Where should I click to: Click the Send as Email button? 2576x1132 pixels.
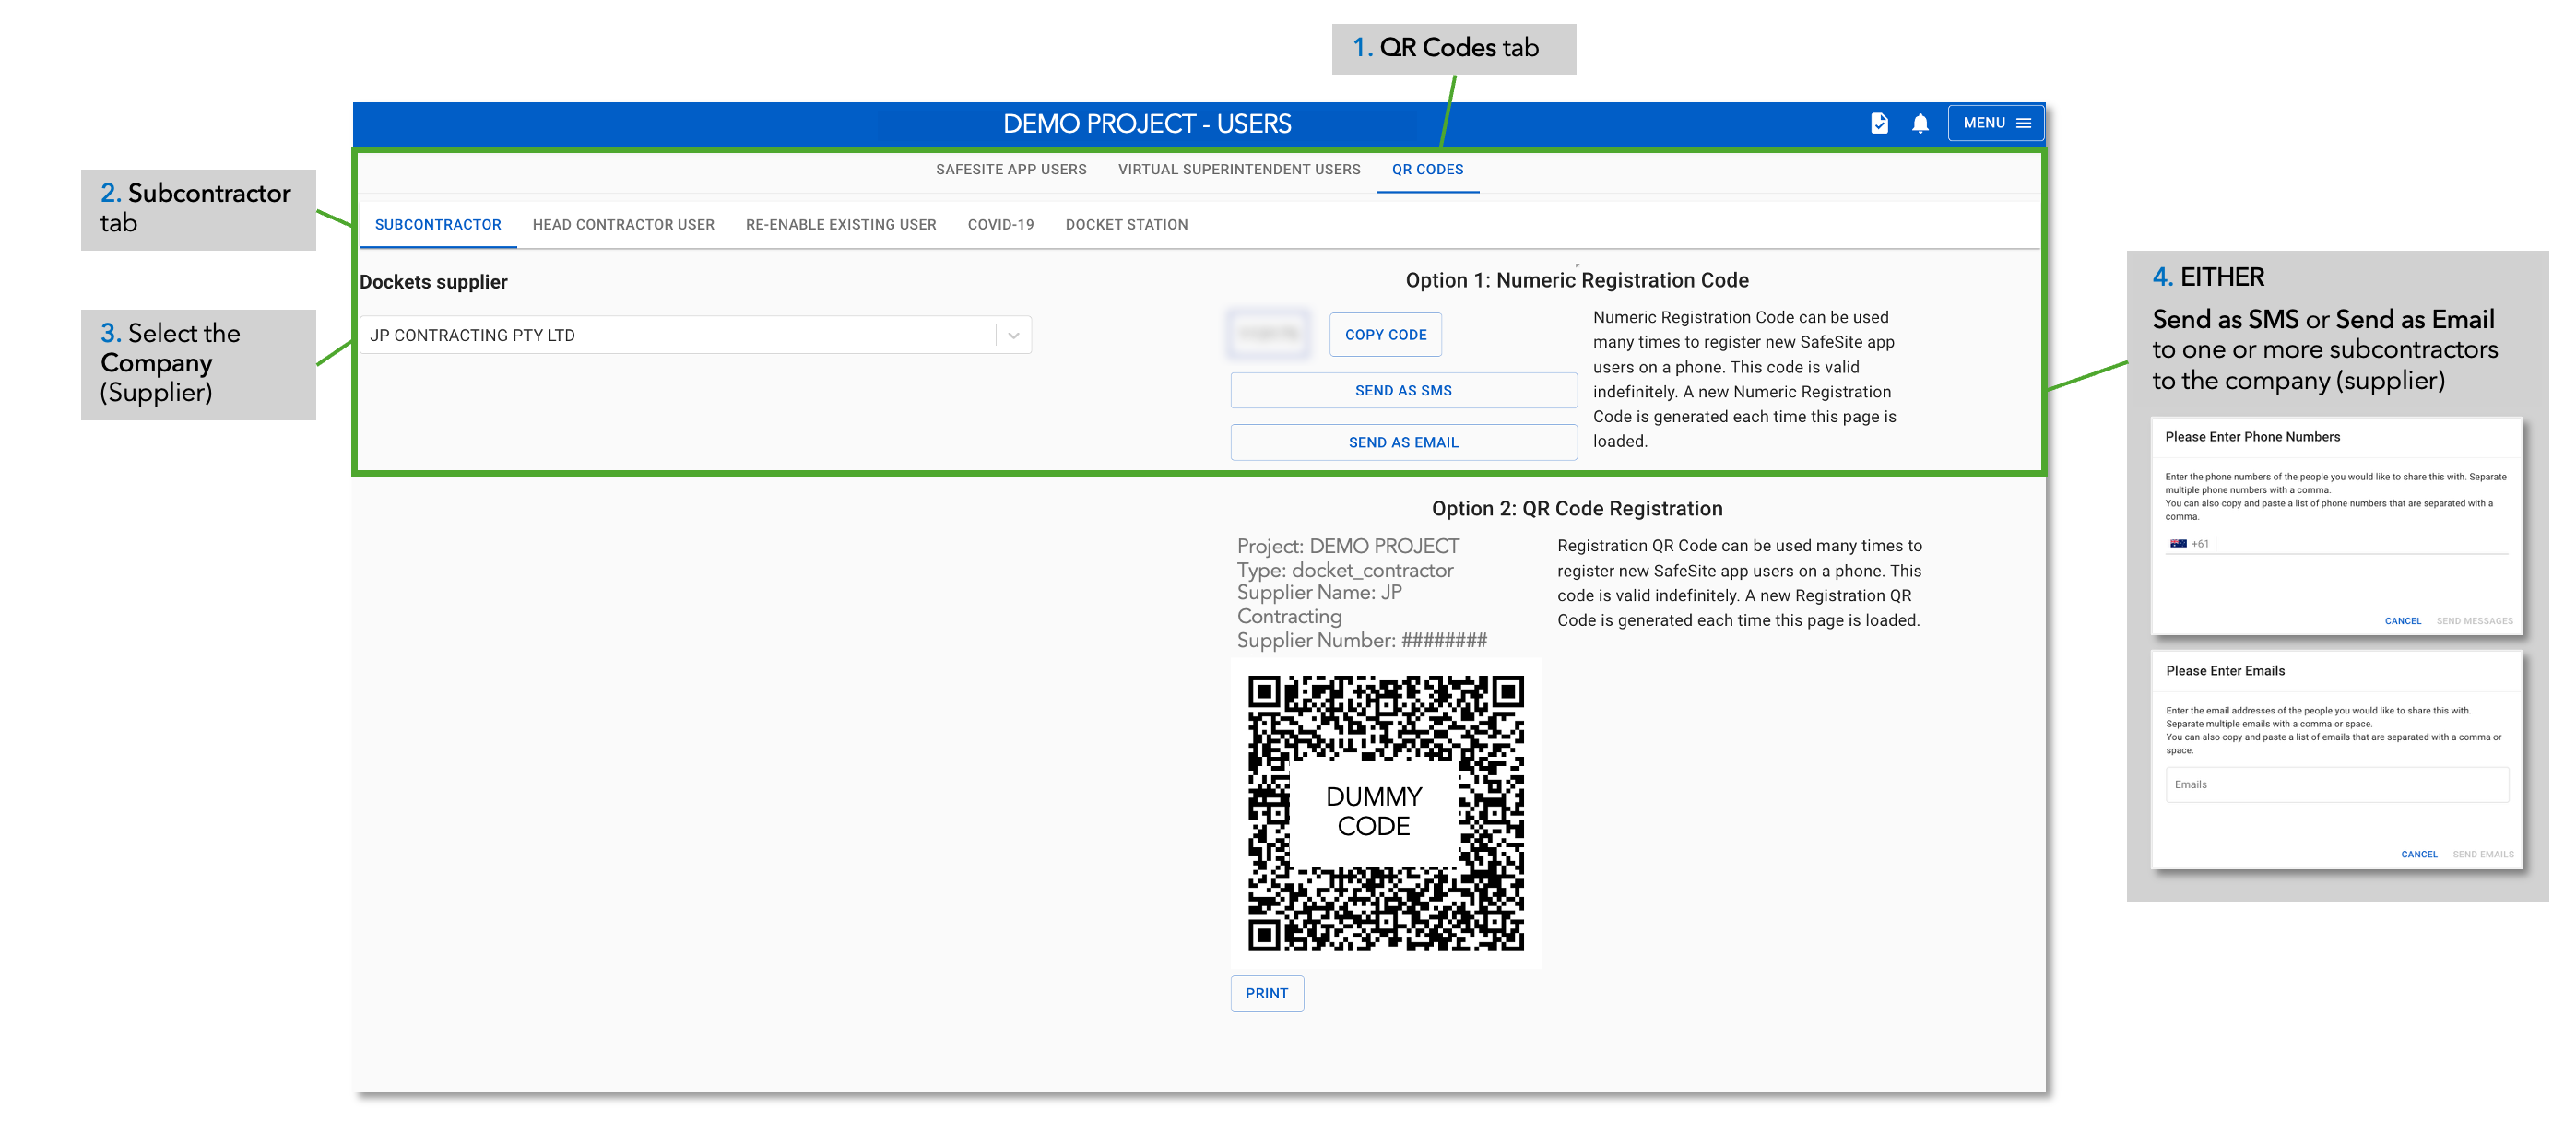pyautogui.click(x=1403, y=443)
